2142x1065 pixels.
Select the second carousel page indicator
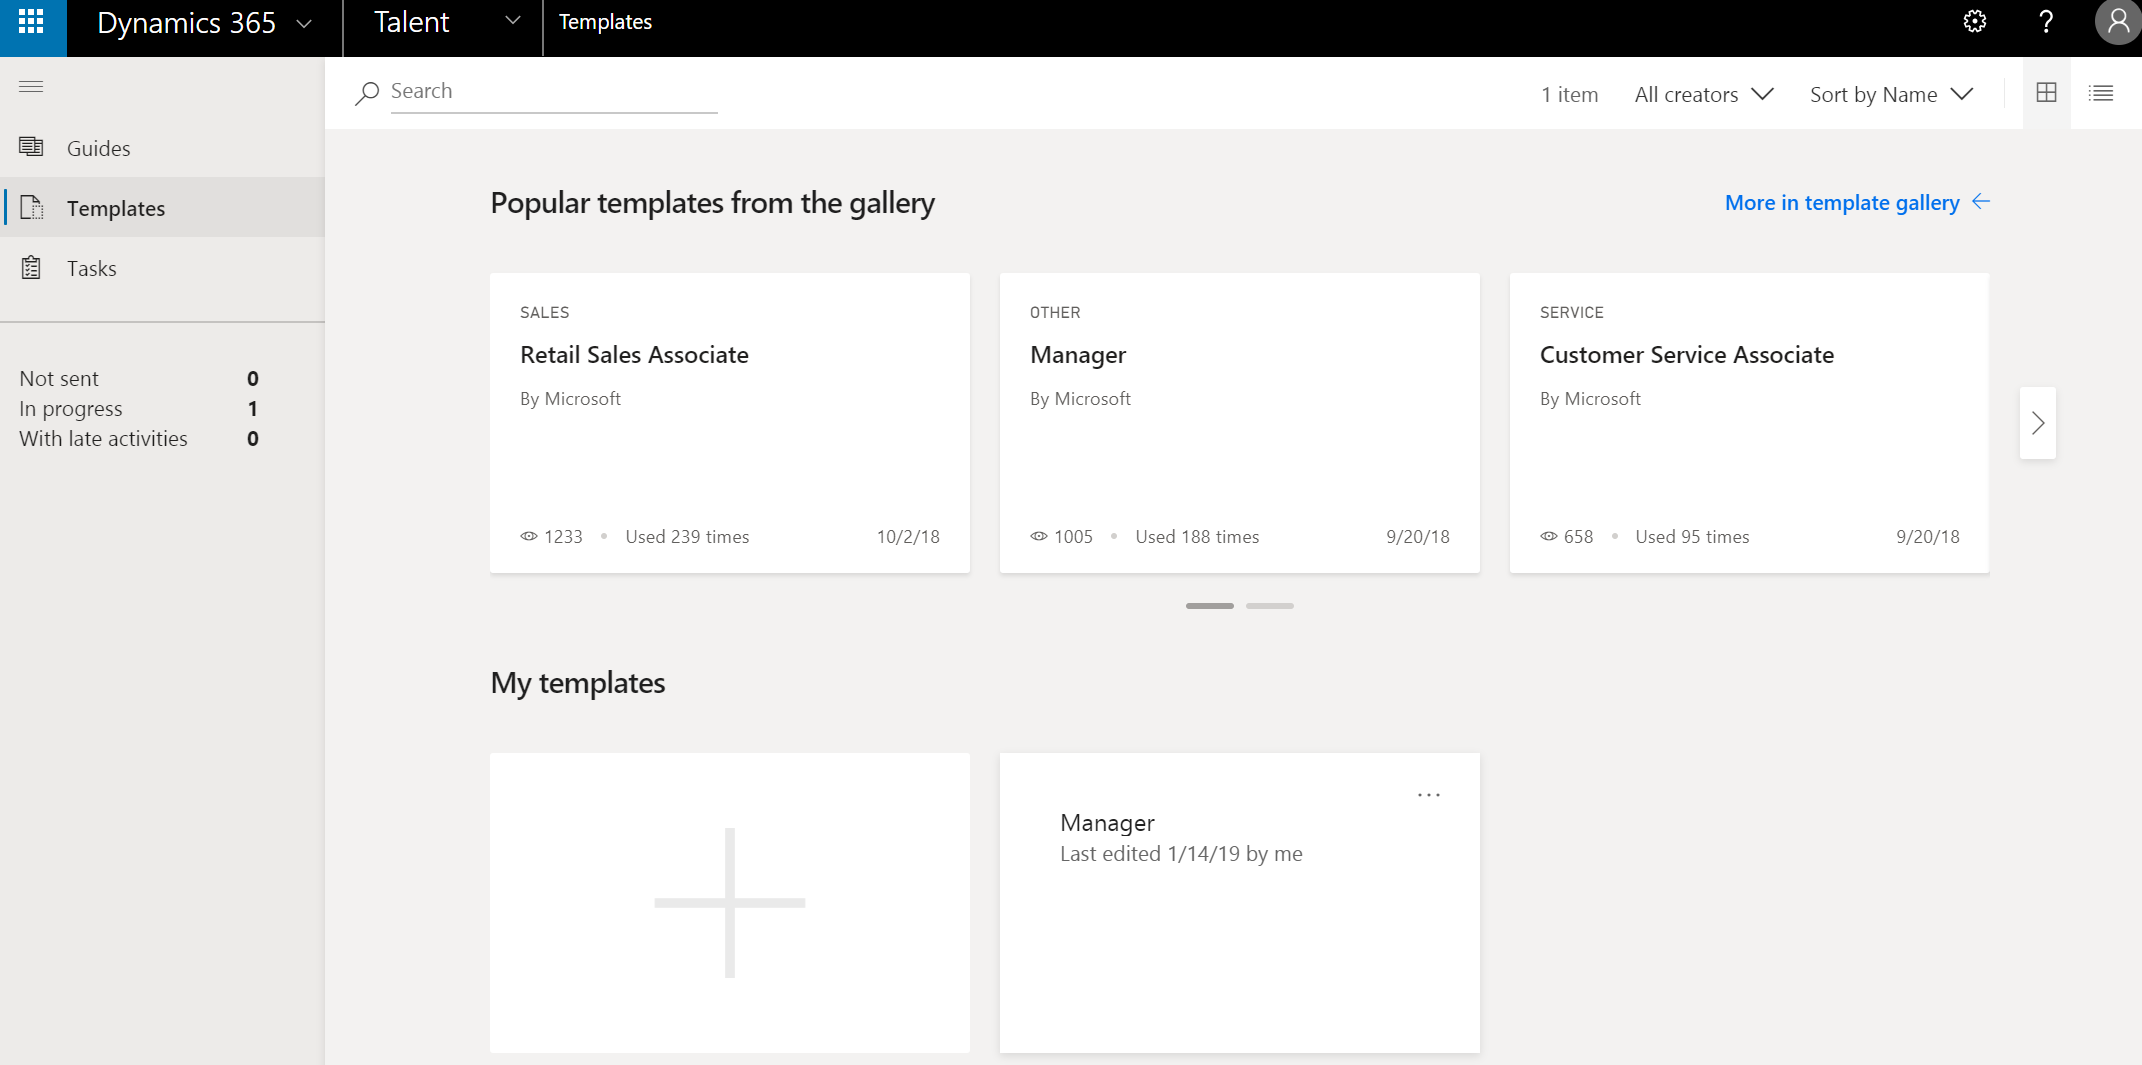[x=1270, y=606]
